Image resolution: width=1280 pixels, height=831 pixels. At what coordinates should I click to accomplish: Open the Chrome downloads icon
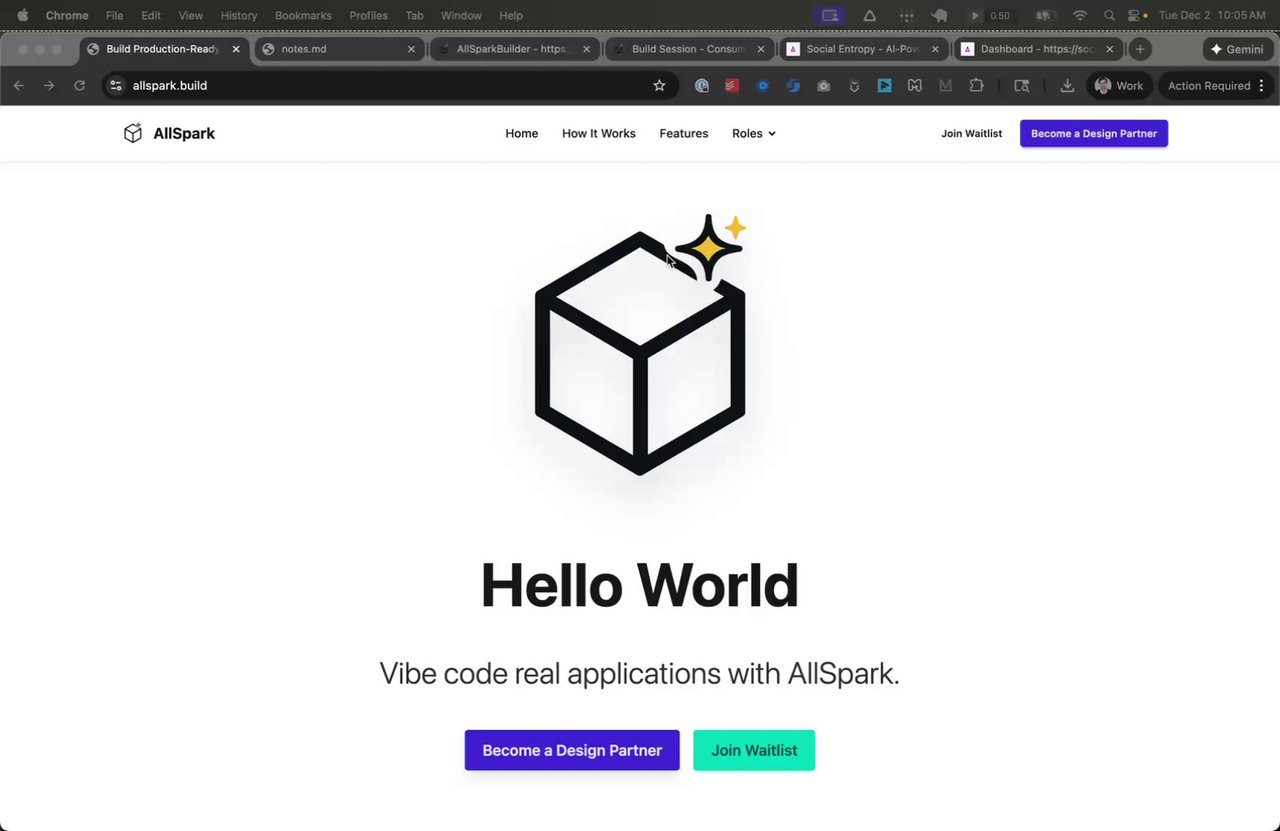pyautogui.click(x=1067, y=86)
